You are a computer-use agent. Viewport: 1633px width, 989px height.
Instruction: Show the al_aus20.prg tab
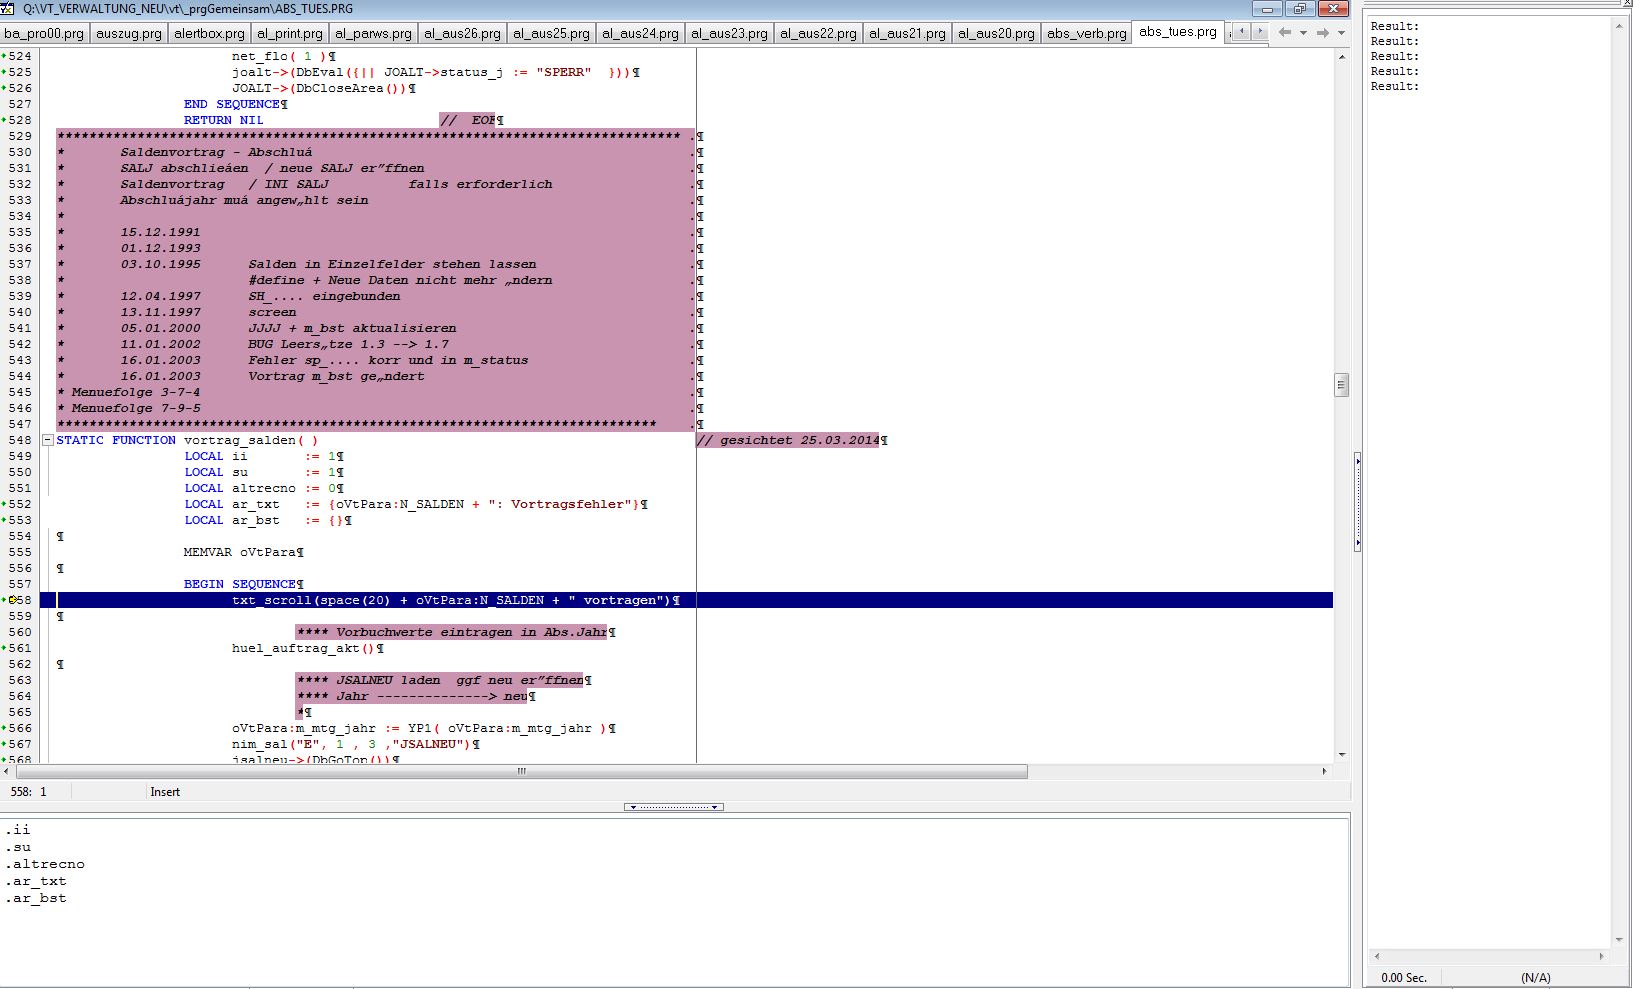996,33
